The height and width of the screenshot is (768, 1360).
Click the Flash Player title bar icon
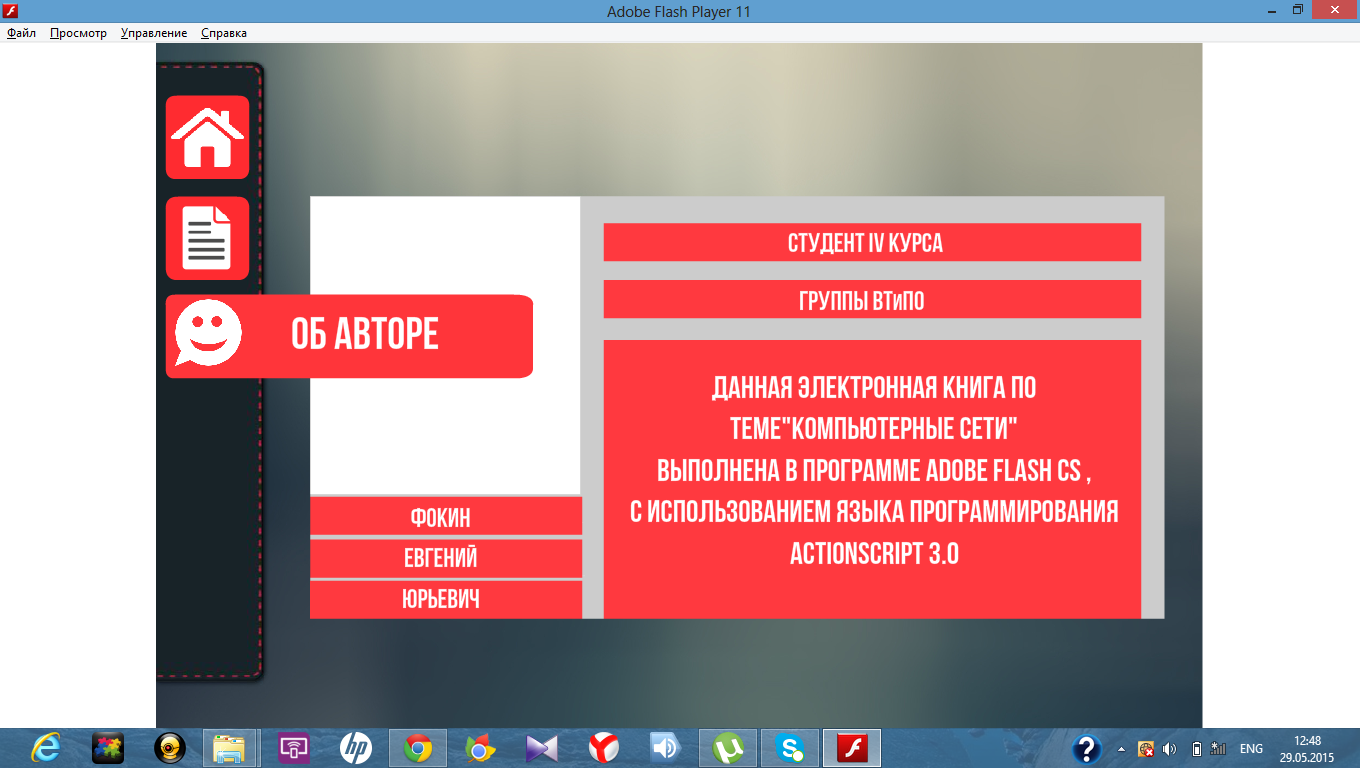pos(12,11)
